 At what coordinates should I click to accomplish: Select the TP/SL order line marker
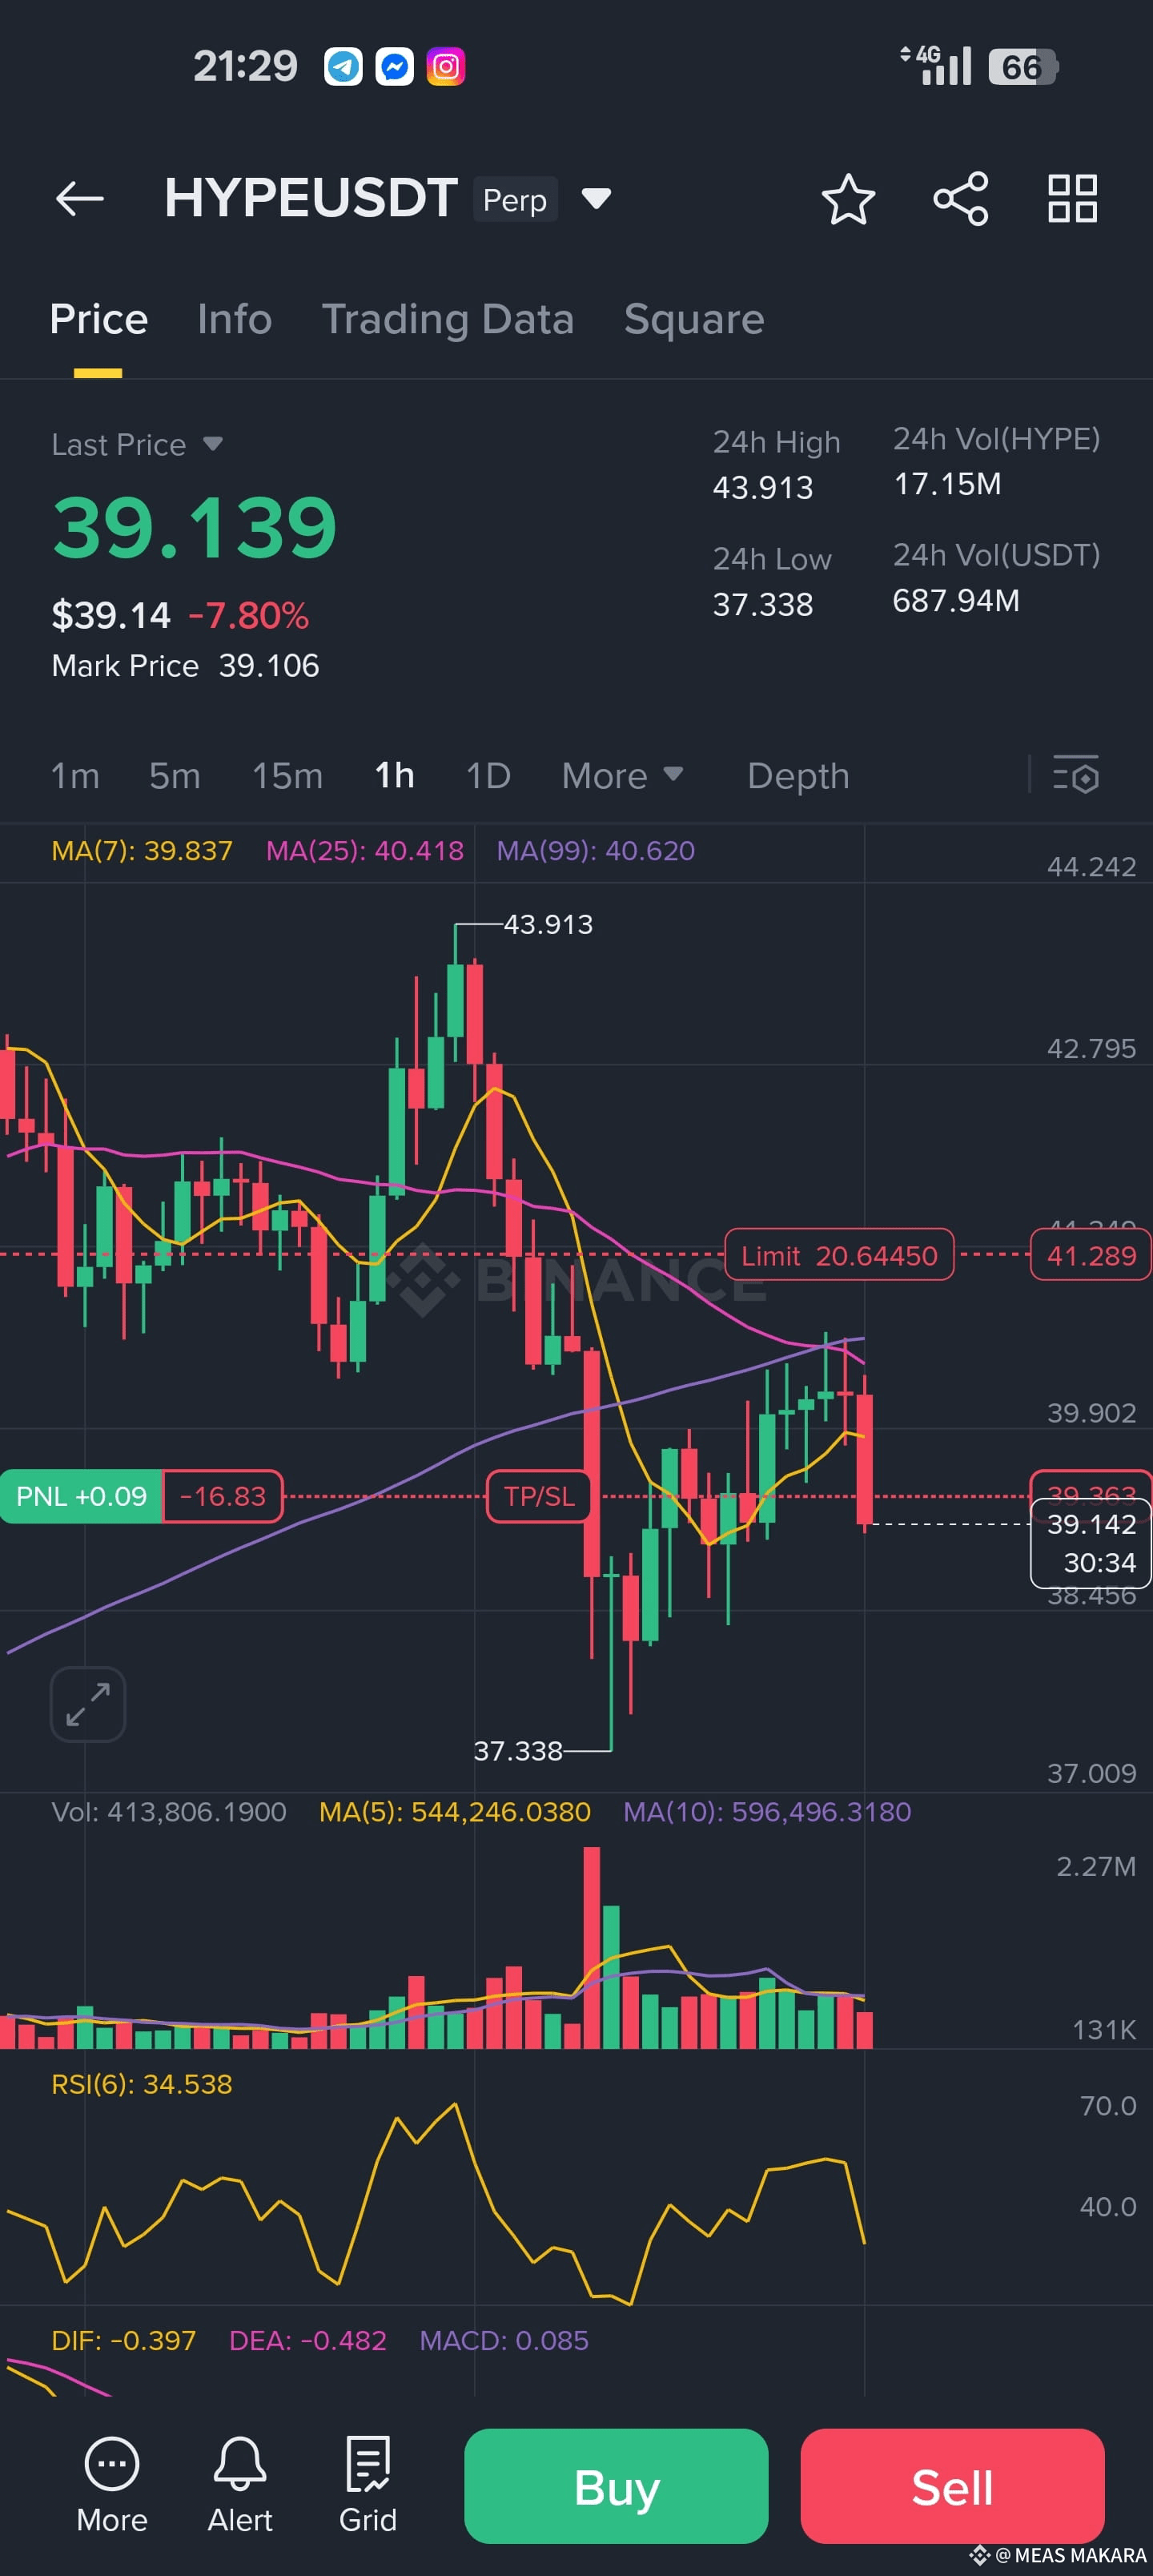point(539,1496)
